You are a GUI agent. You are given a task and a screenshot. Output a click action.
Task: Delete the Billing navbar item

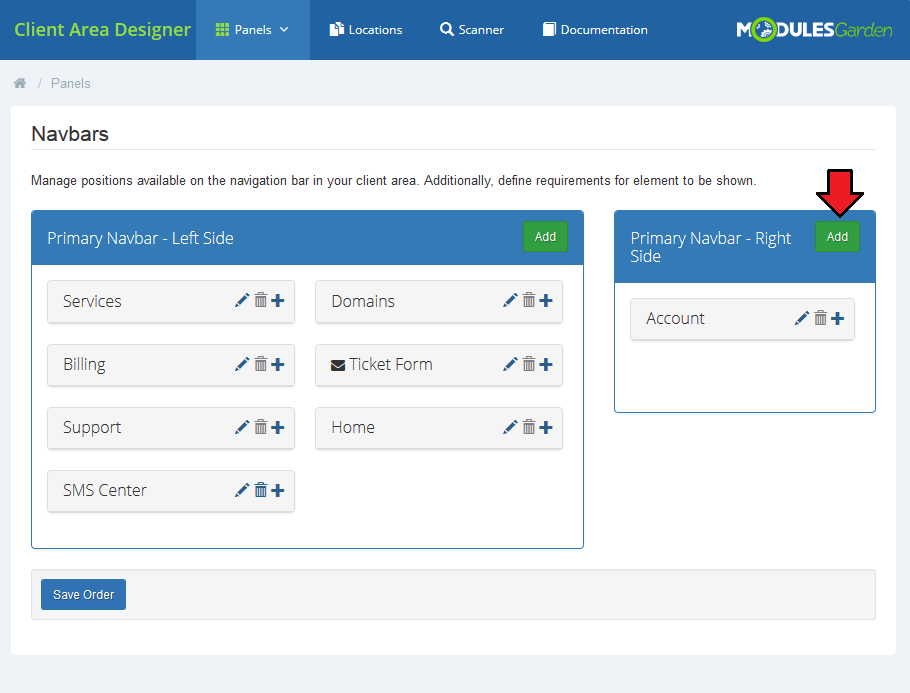click(261, 364)
